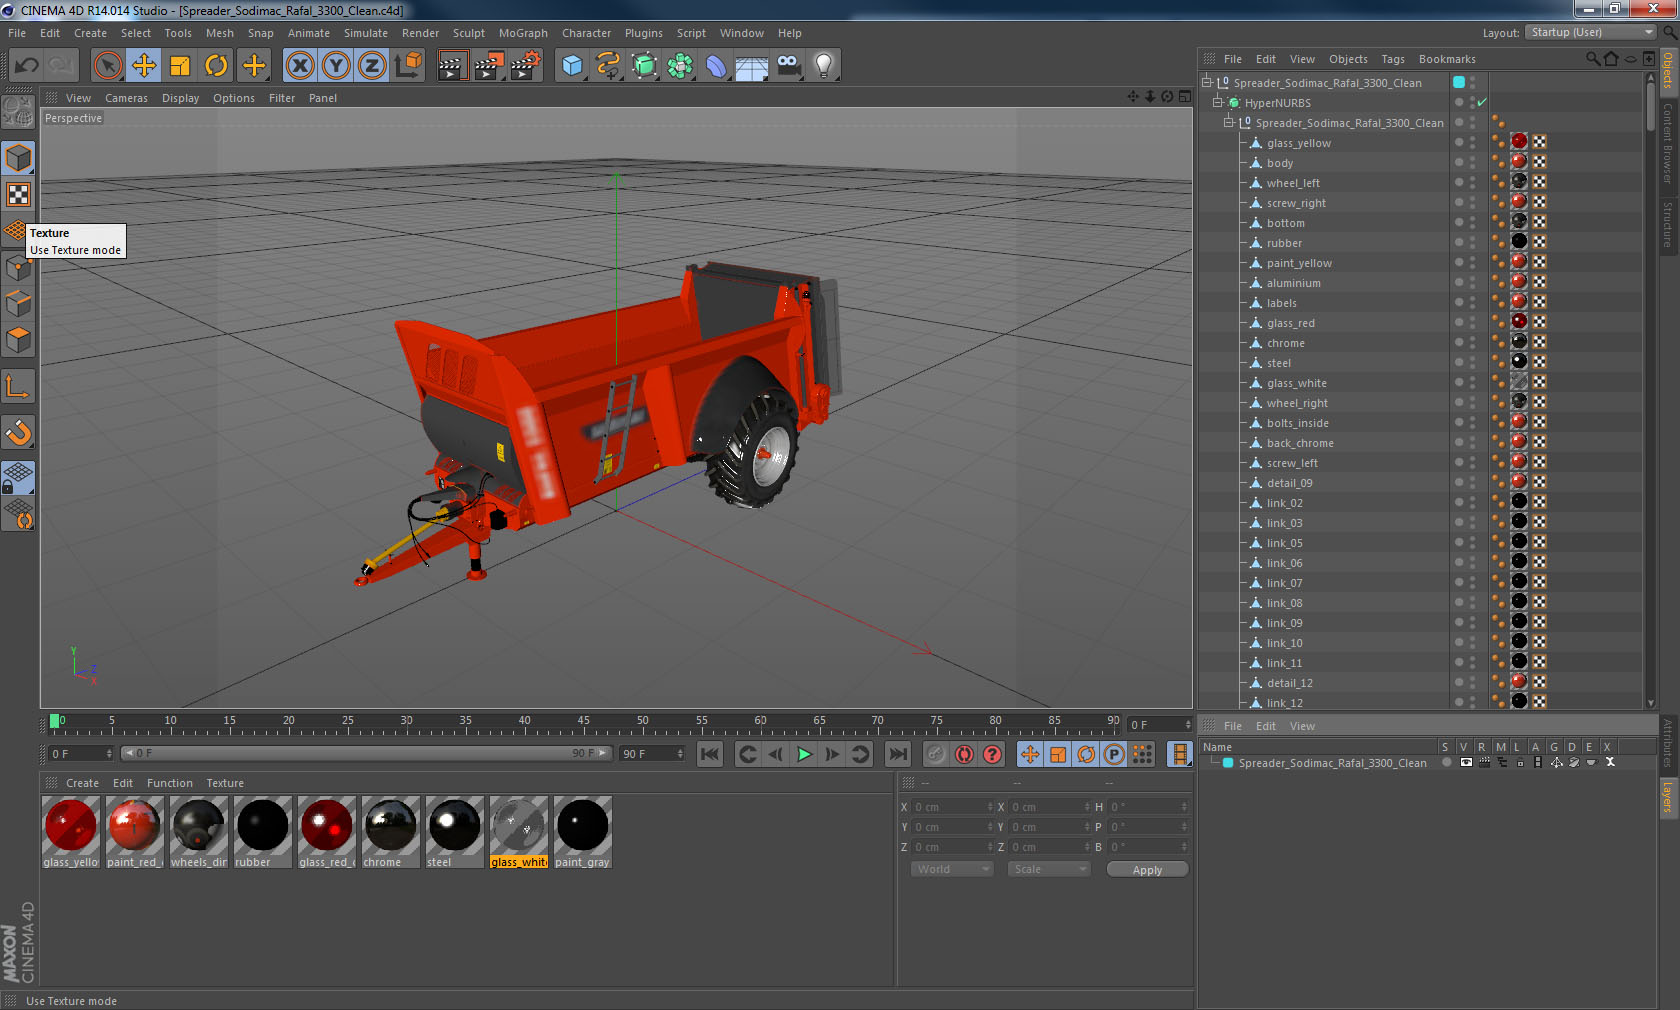Open the render settings icon
Viewport: 1680px width, 1010px height.
coord(525,66)
